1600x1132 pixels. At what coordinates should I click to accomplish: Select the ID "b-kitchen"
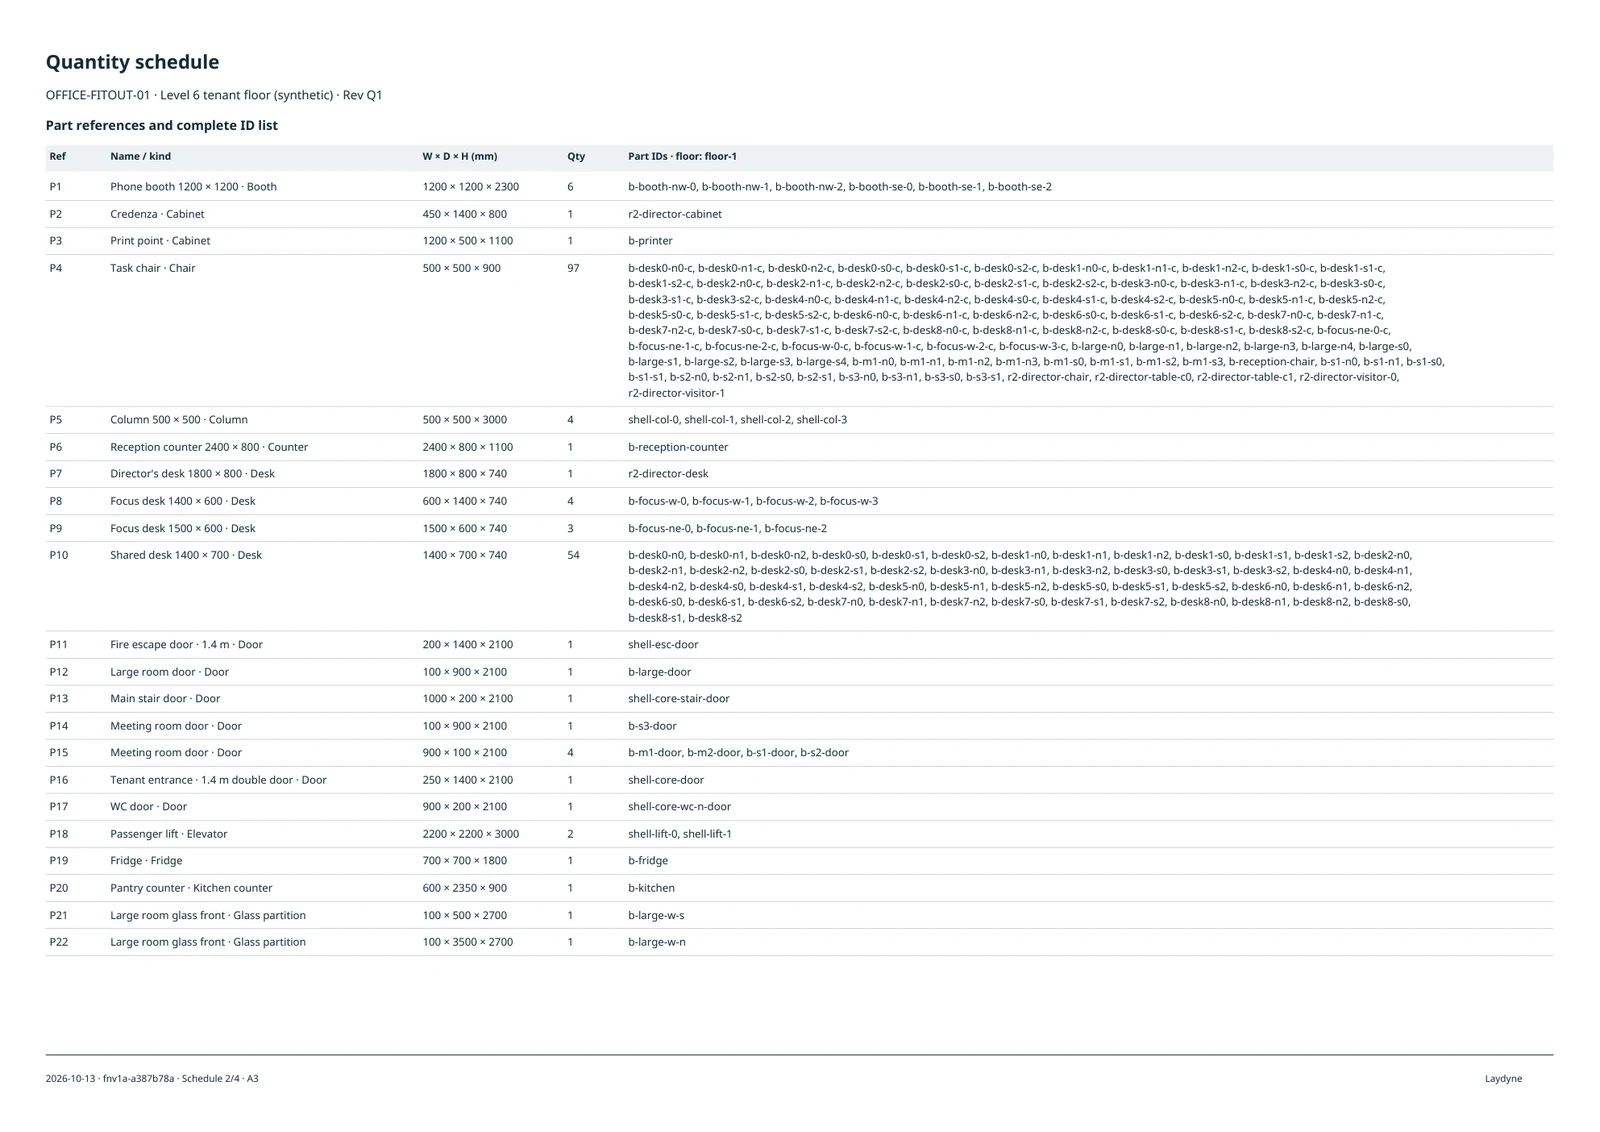tap(651, 888)
